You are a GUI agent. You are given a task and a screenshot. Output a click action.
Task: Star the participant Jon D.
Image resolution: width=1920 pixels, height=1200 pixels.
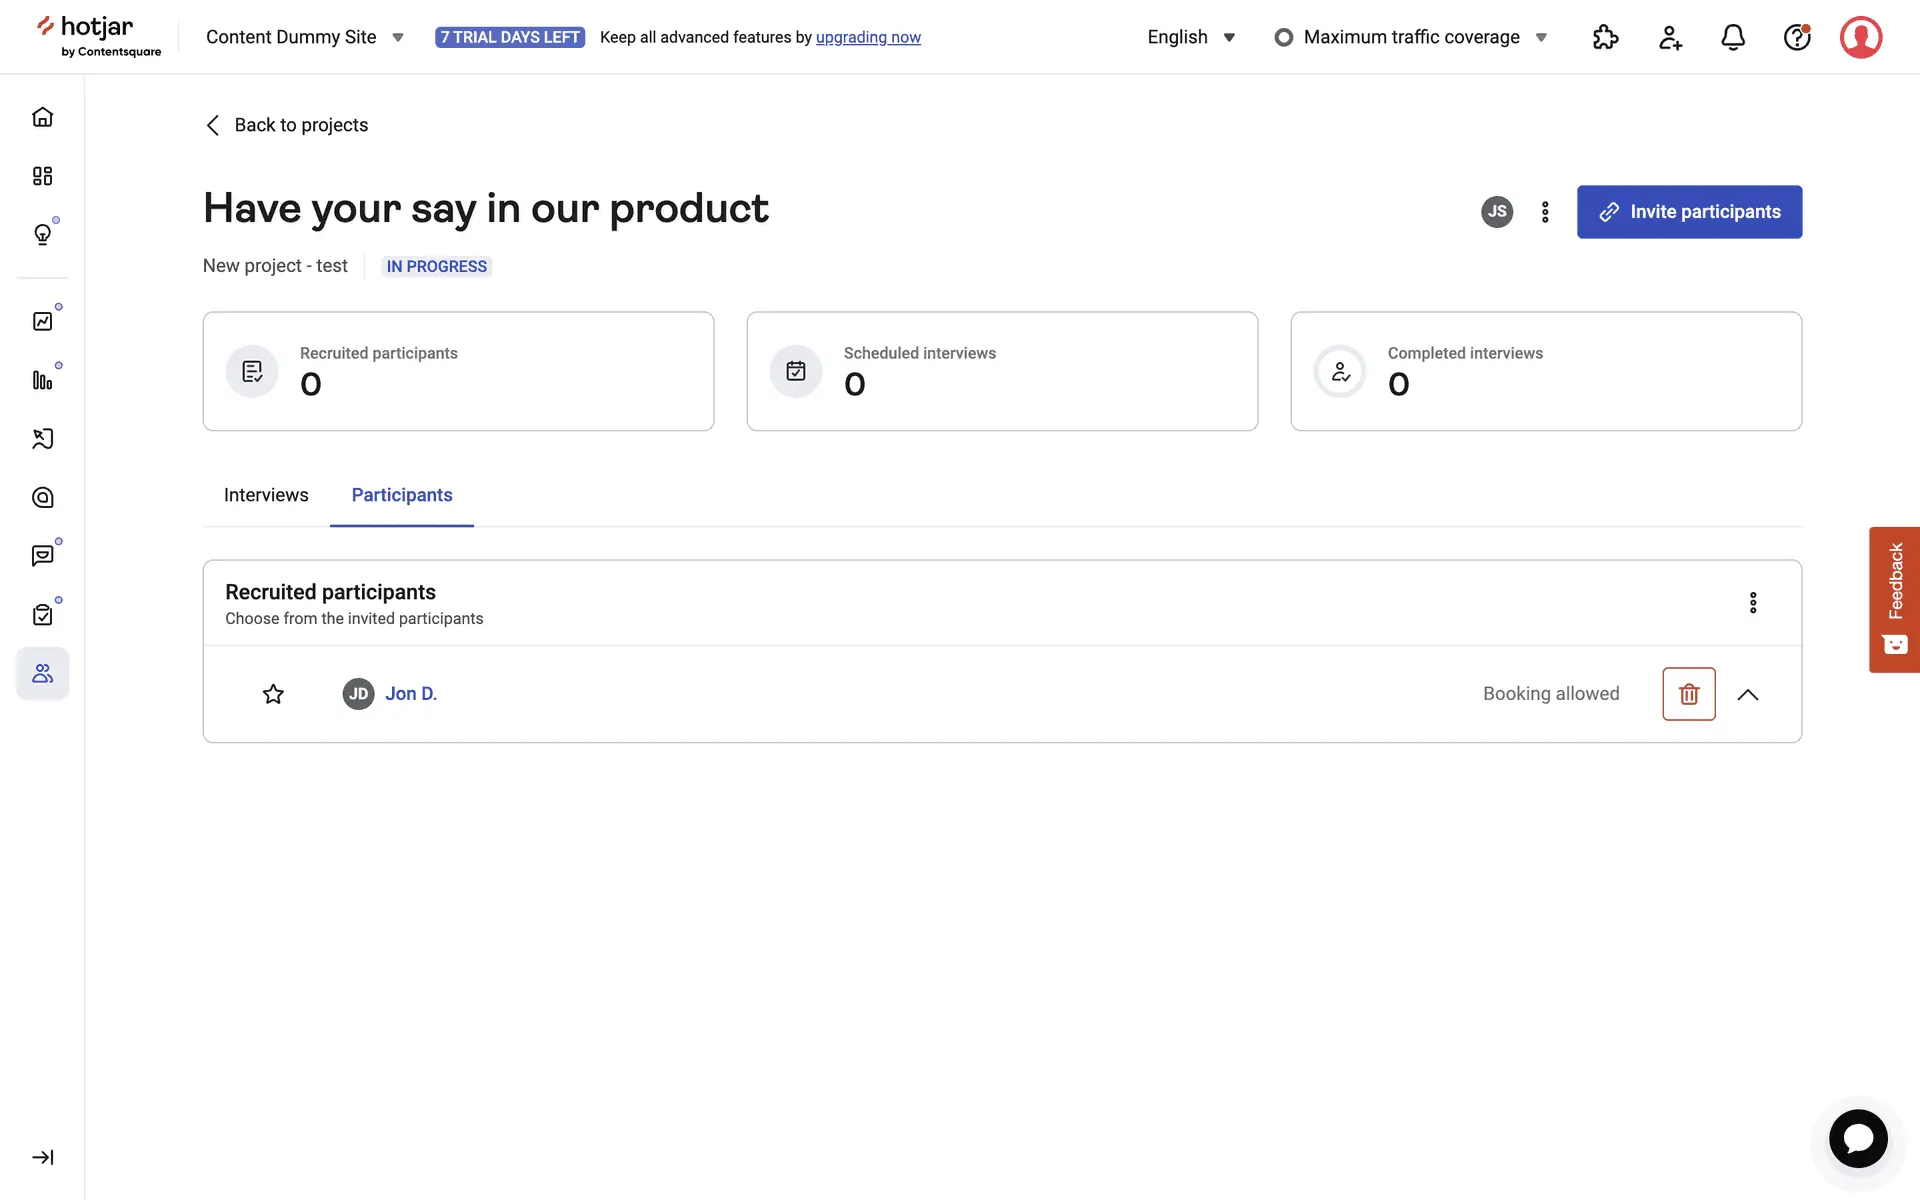pyautogui.click(x=273, y=694)
